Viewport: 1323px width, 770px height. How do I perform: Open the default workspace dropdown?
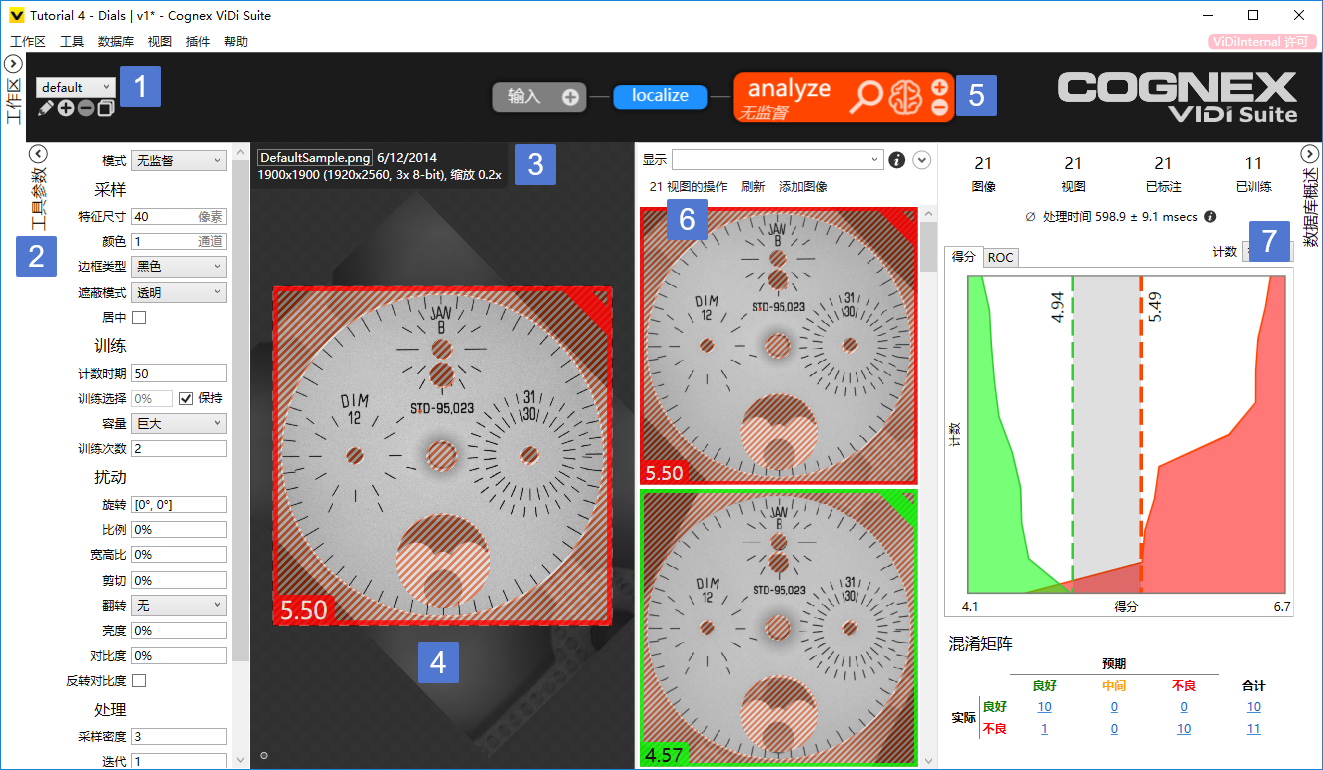[x=76, y=88]
